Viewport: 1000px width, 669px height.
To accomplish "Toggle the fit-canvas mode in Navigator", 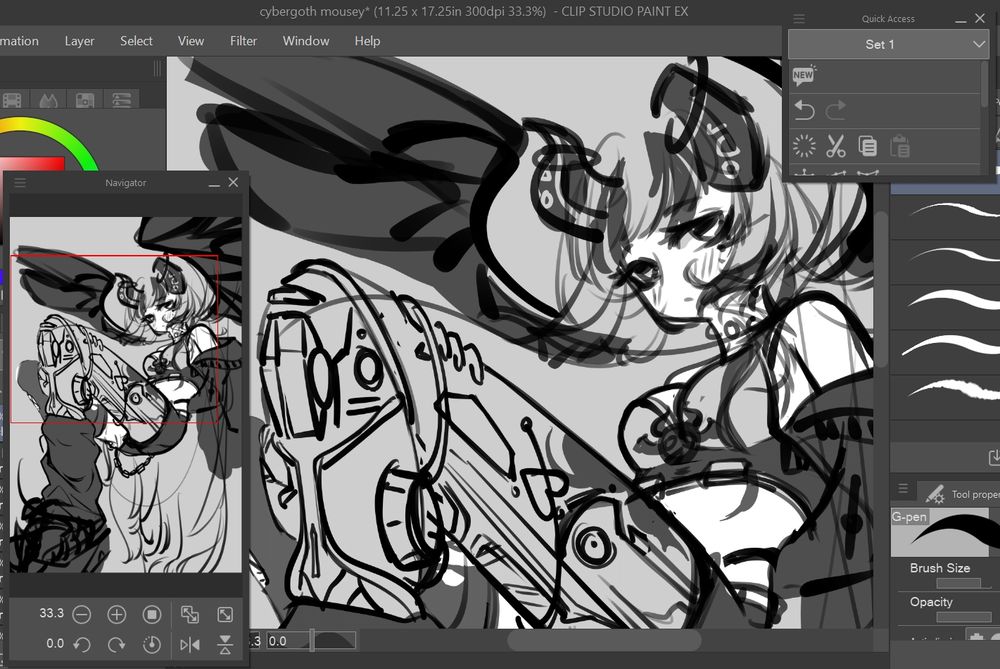I will (x=189, y=613).
